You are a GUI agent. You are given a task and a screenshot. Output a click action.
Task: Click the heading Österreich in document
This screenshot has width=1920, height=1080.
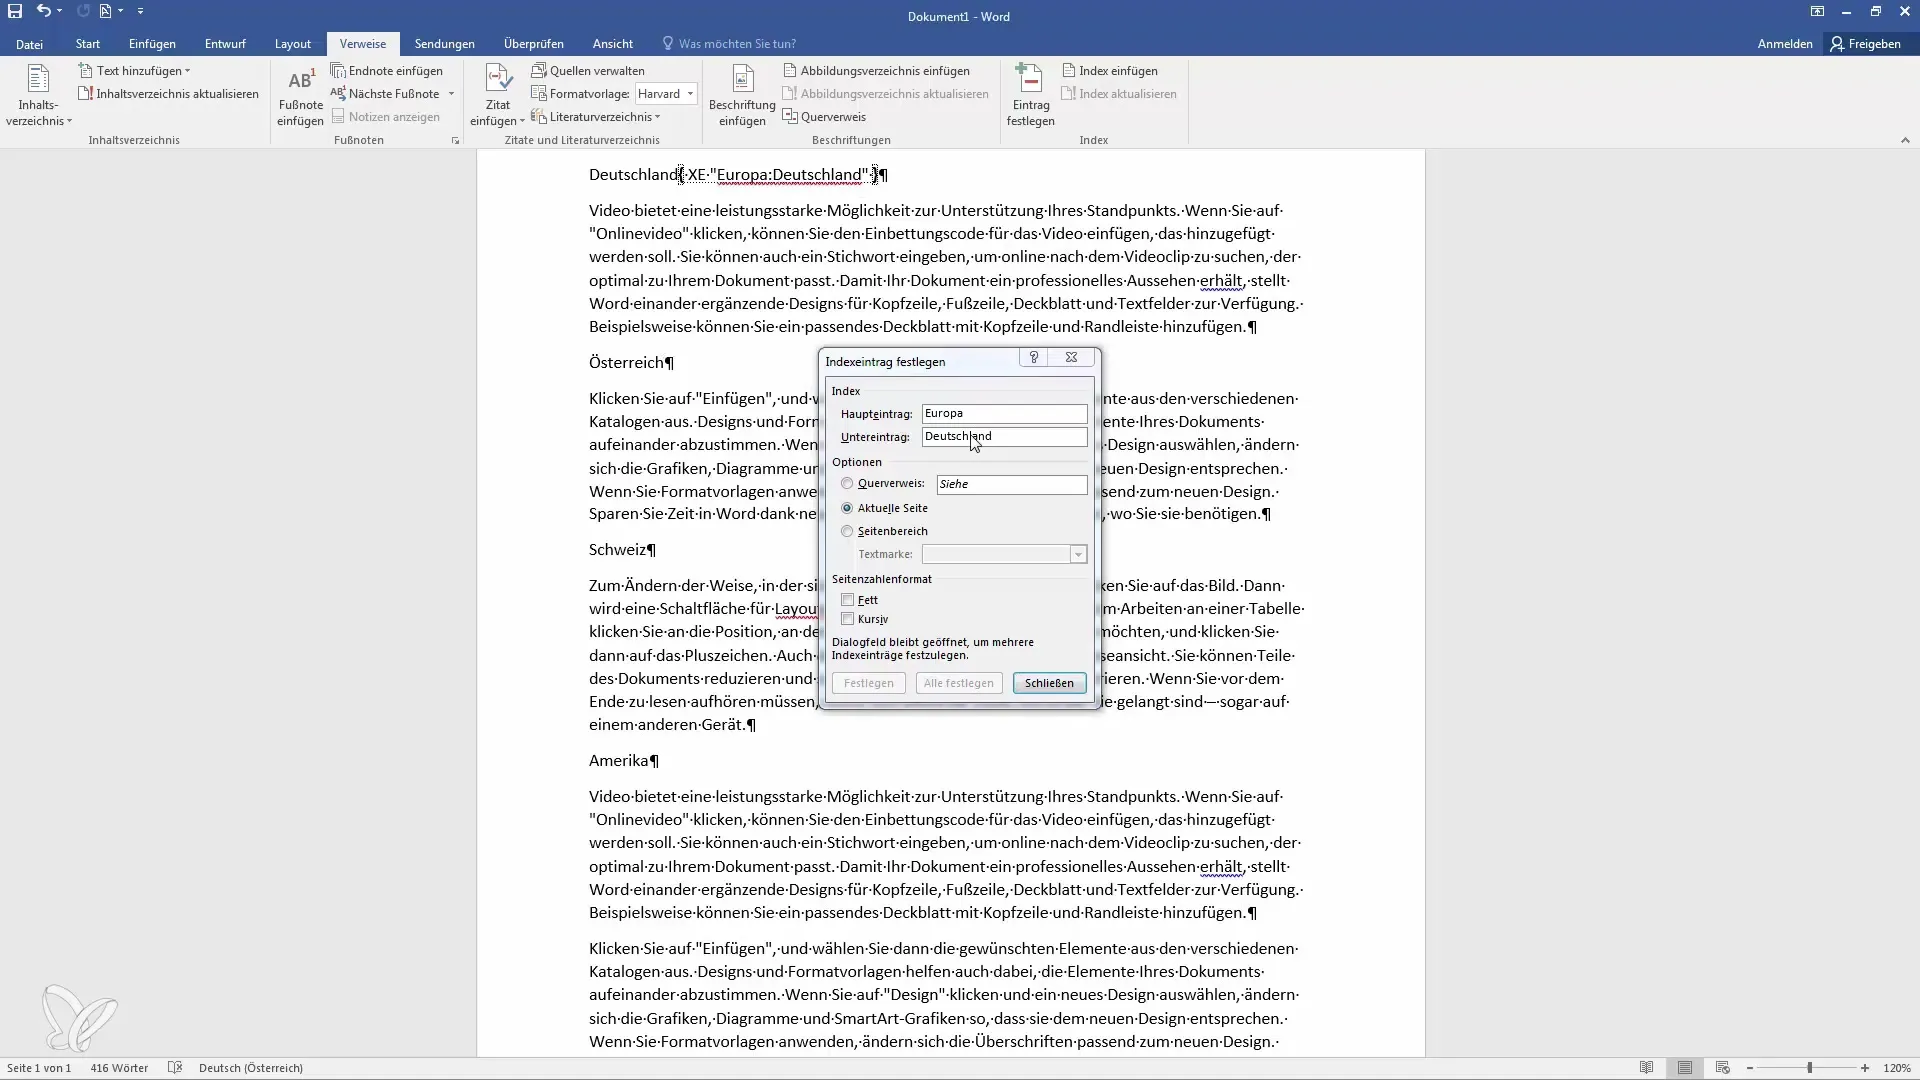[x=626, y=363]
